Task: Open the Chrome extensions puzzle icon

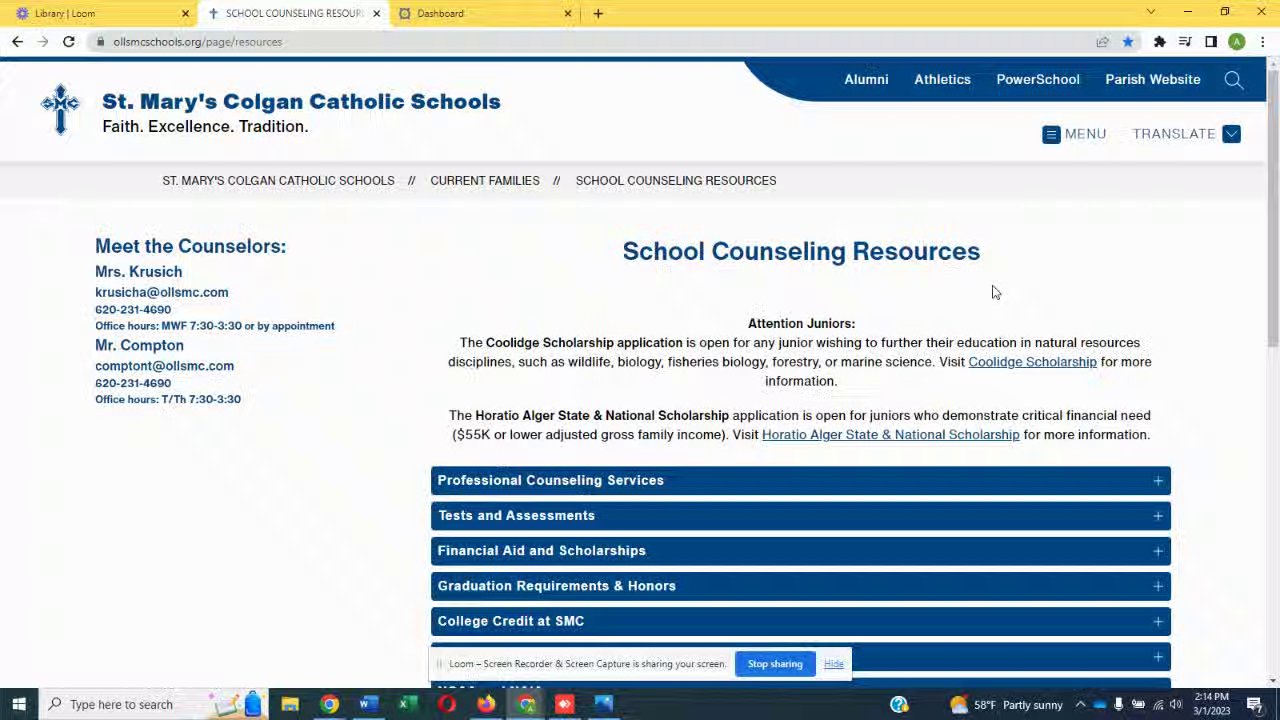Action: 1159,42
